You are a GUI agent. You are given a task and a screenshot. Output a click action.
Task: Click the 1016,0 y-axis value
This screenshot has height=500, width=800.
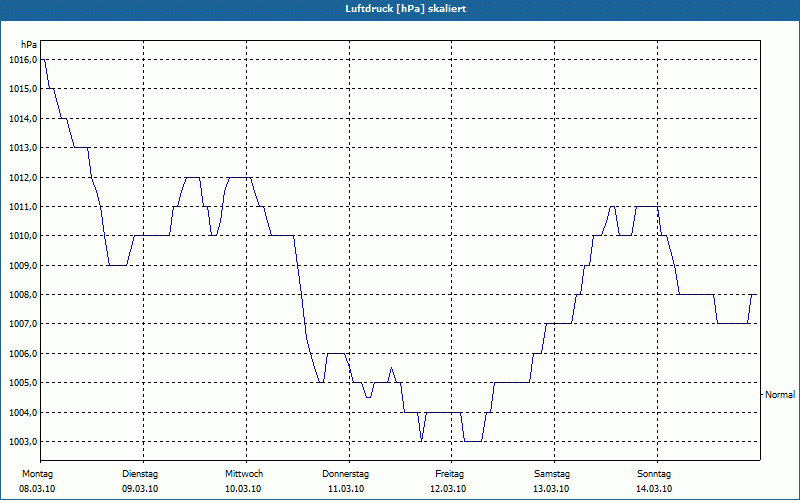tap(23, 60)
